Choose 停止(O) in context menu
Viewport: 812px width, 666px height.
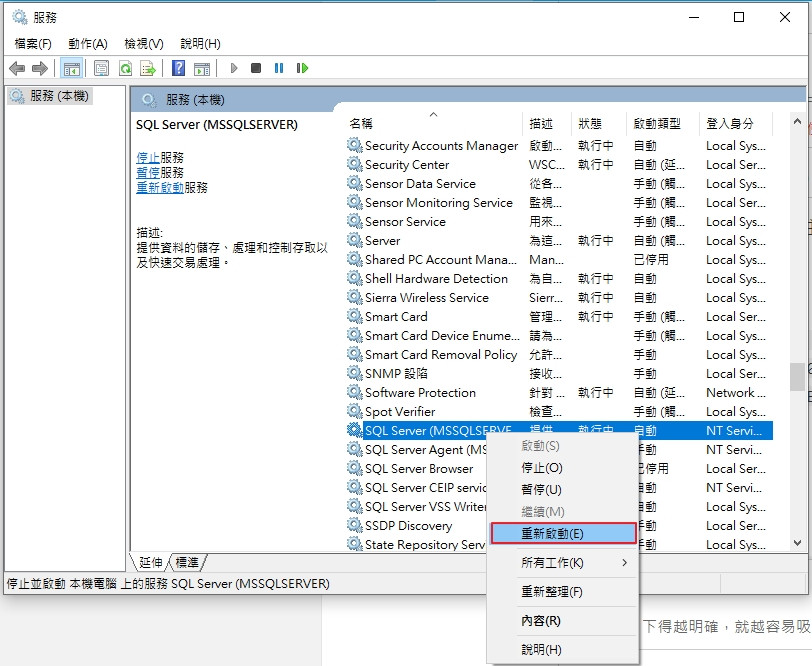(563, 468)
